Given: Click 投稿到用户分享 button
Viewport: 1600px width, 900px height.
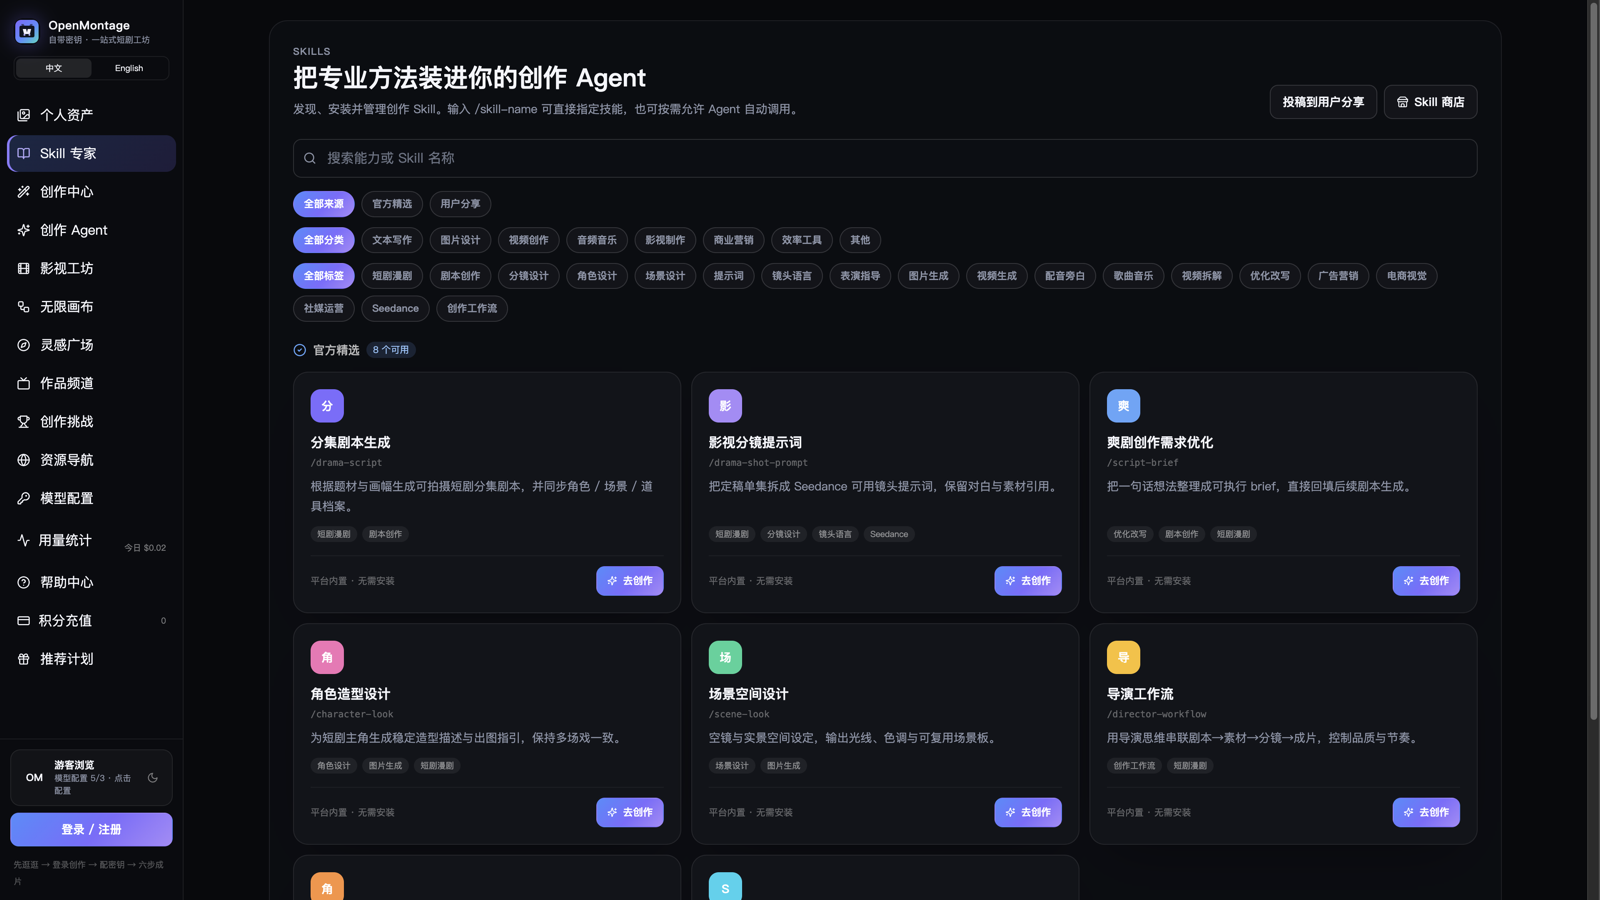Looking at the screenshot, I should click(1323, 102).
